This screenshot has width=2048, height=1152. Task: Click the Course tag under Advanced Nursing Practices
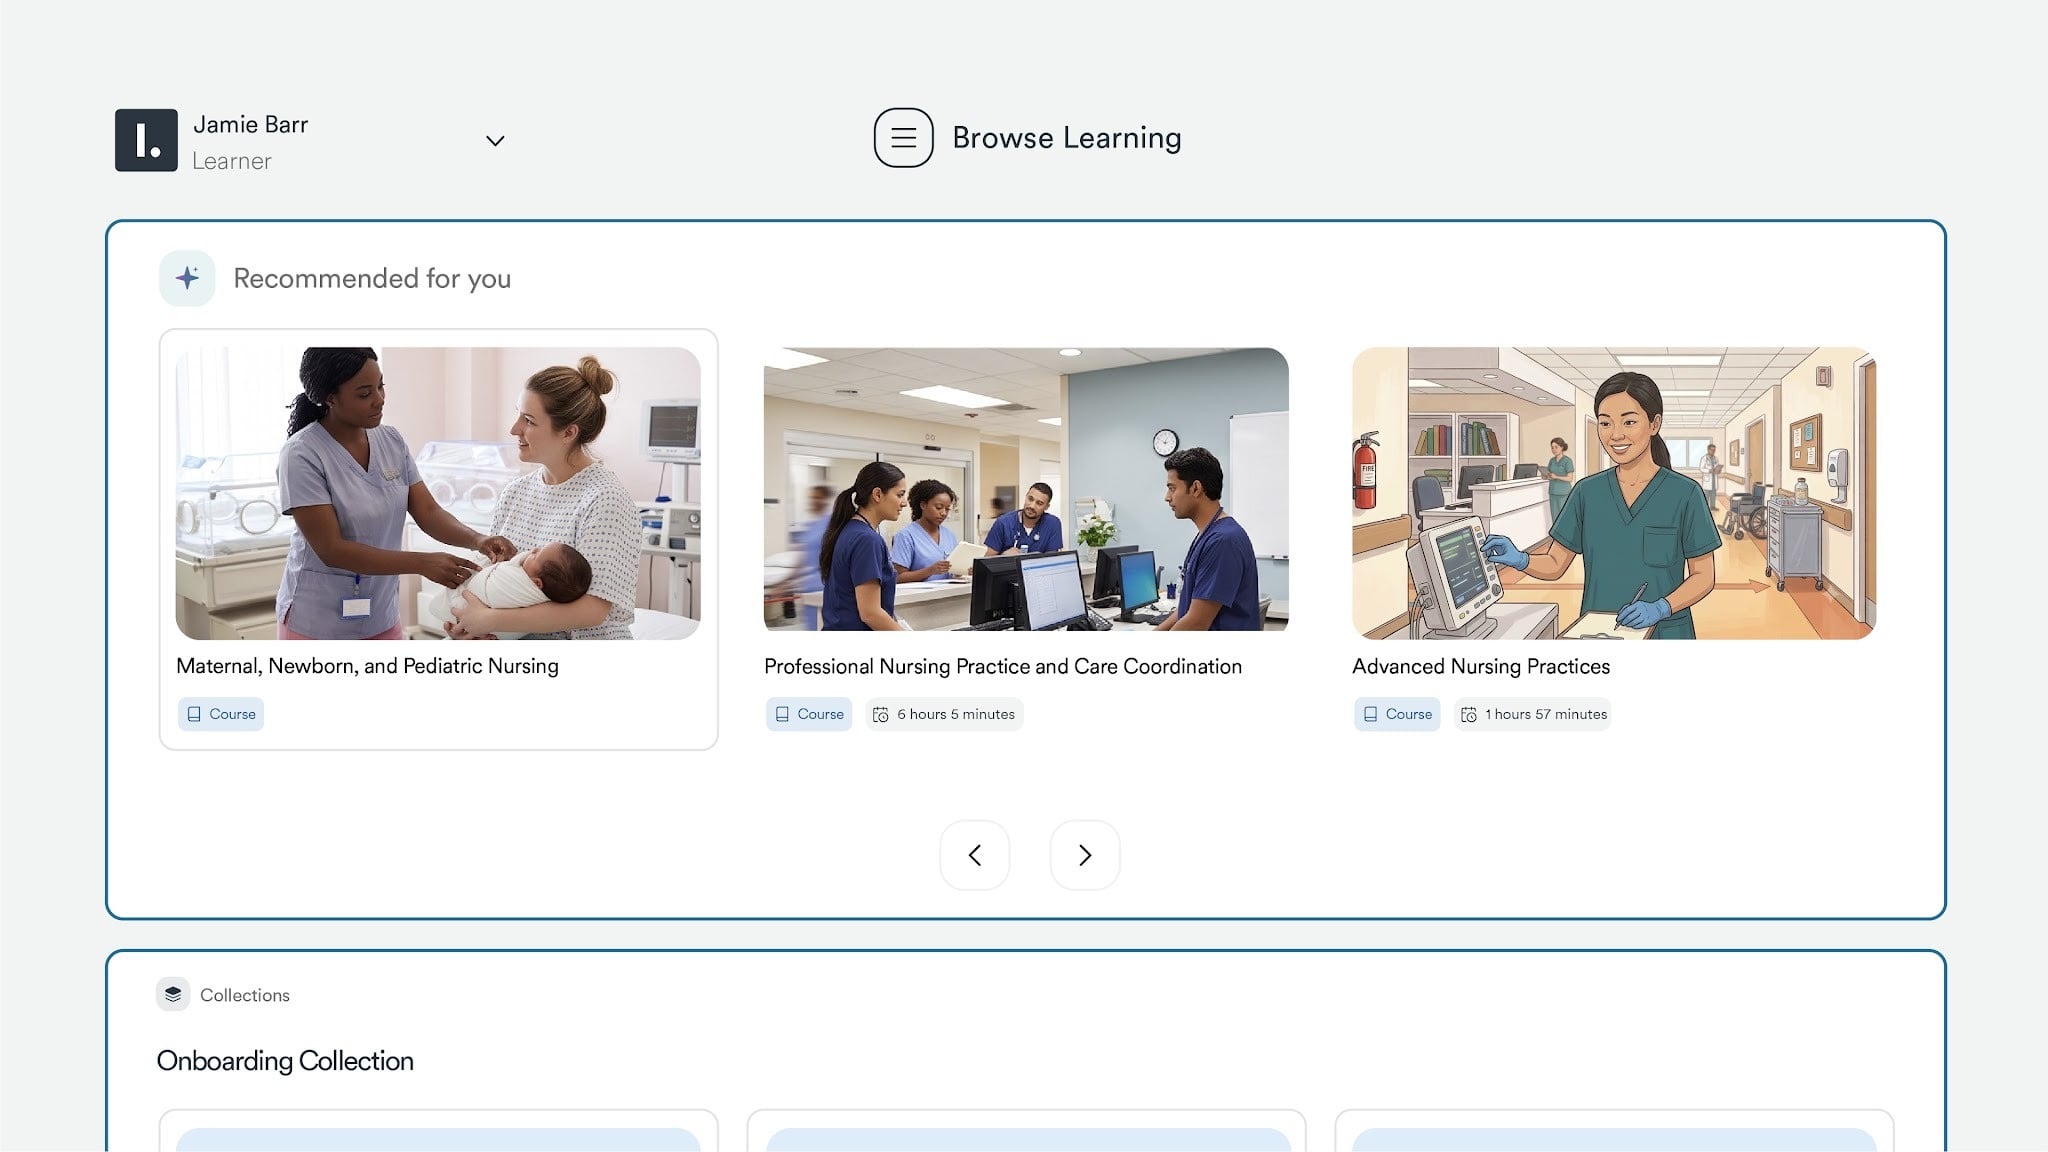click(1397, 714)
